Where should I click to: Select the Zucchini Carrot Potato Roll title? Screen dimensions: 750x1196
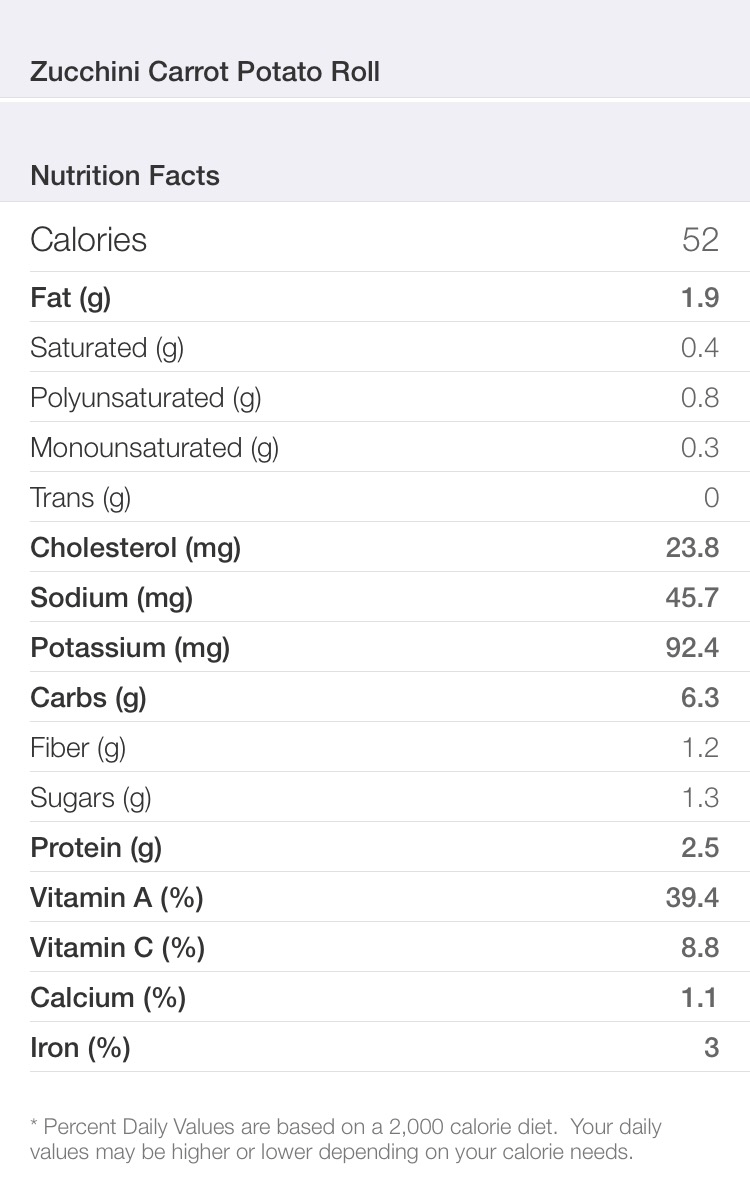[204, 72]
